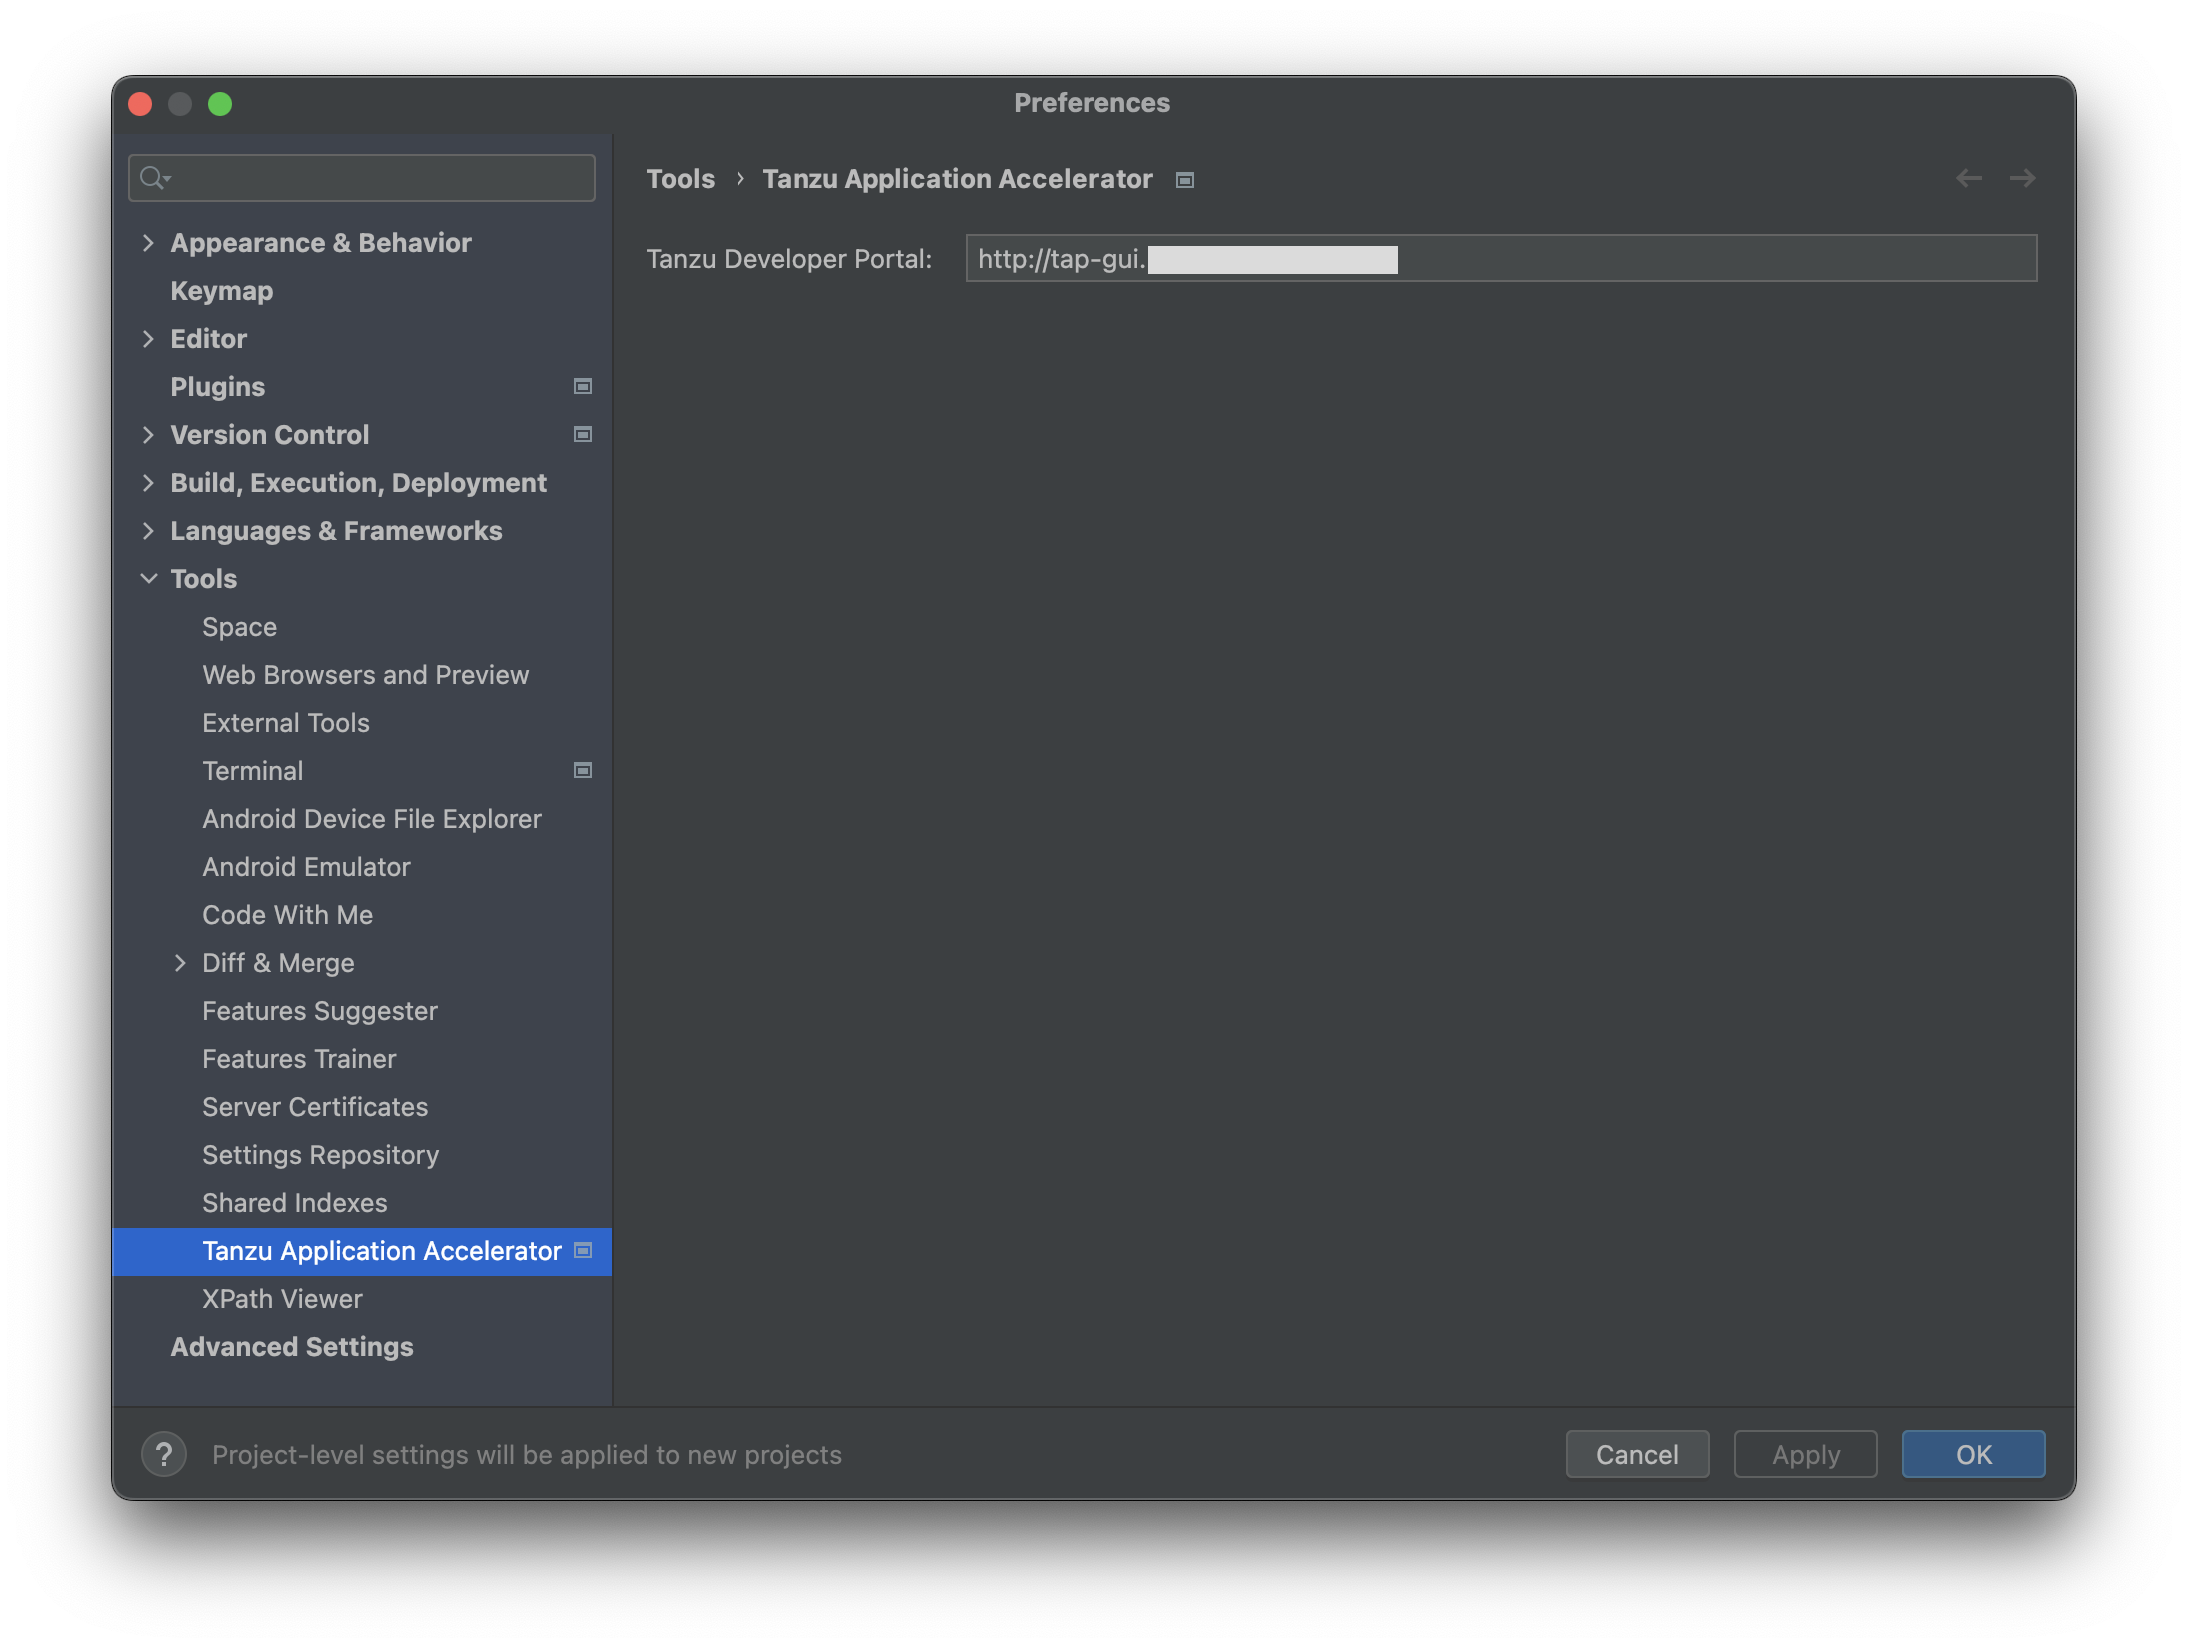
Task: Open Shared Indexes settings
Action: point(294,1203)
